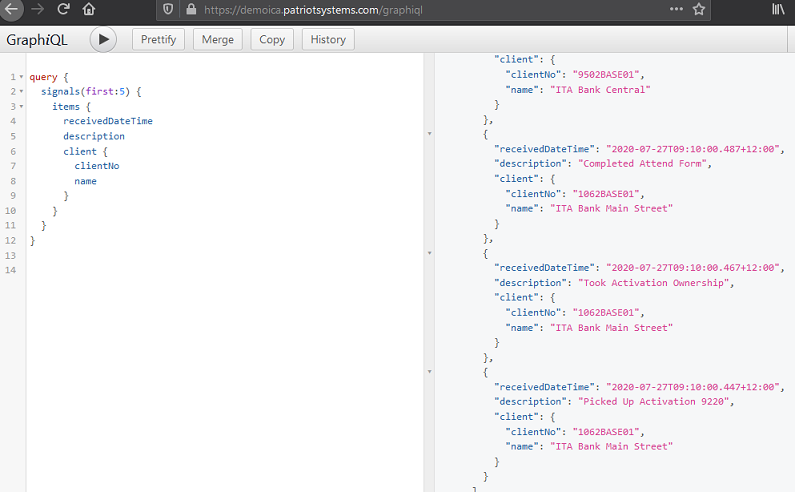Run the query with Execute play button
This screenshot has width=795, height=492.
point(103,39)
